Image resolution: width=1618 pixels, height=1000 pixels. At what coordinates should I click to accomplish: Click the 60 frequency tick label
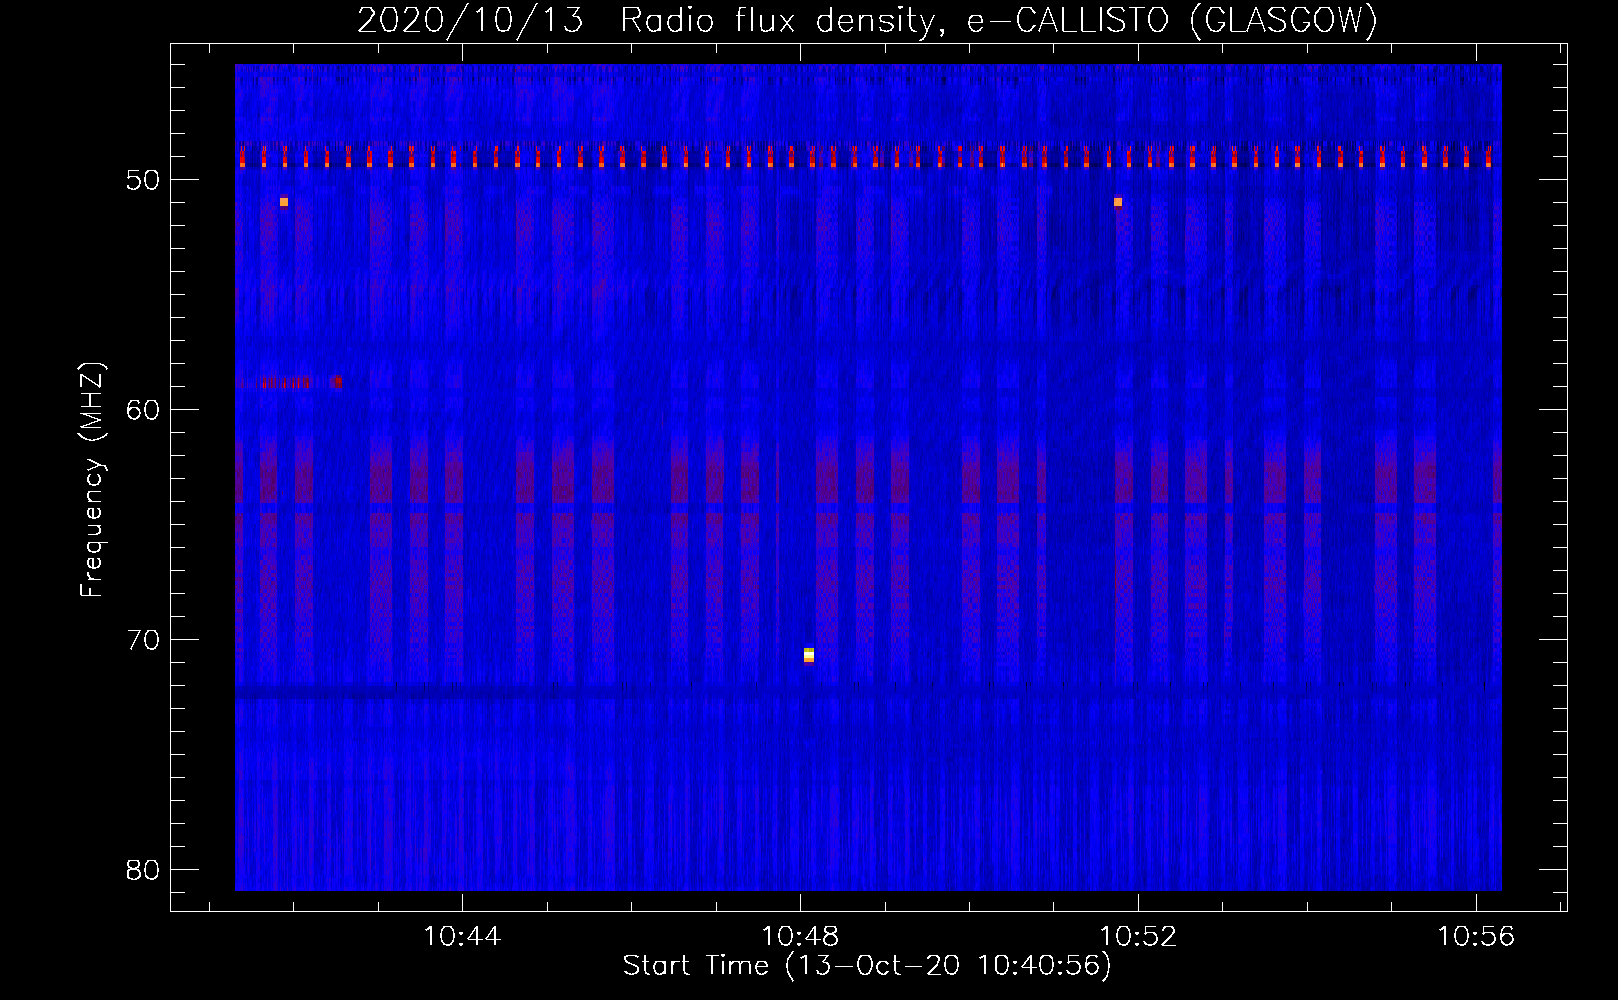[144, 410]
